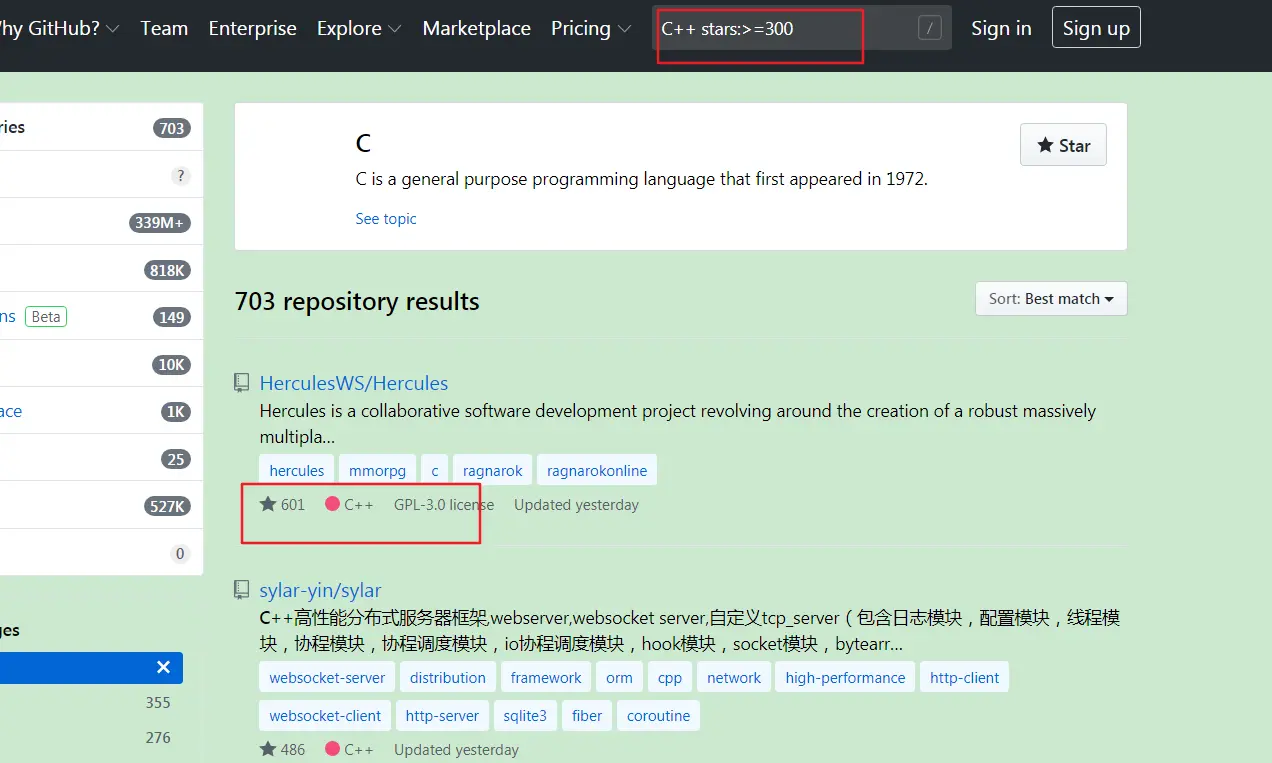Select the orm topic tag
Image resolution: width=1272 pixels, height=763 pixels.
pyautogui.click(x=620, y=677)
